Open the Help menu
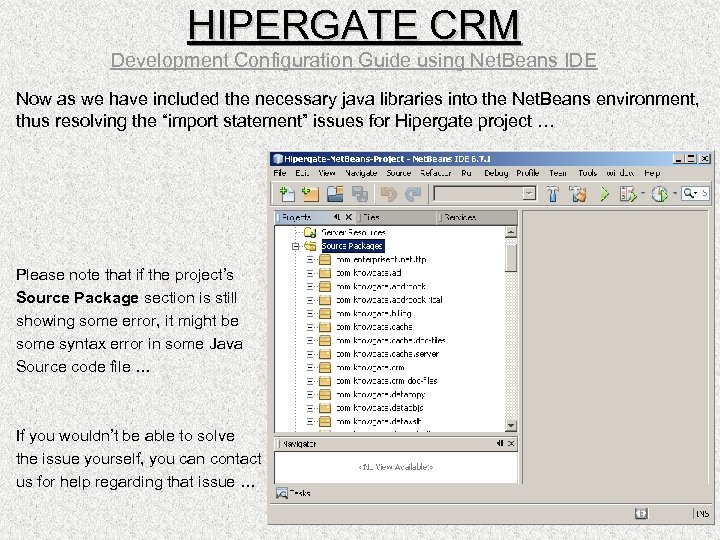Screen dimensions: 720x540 tap(652, 173)
